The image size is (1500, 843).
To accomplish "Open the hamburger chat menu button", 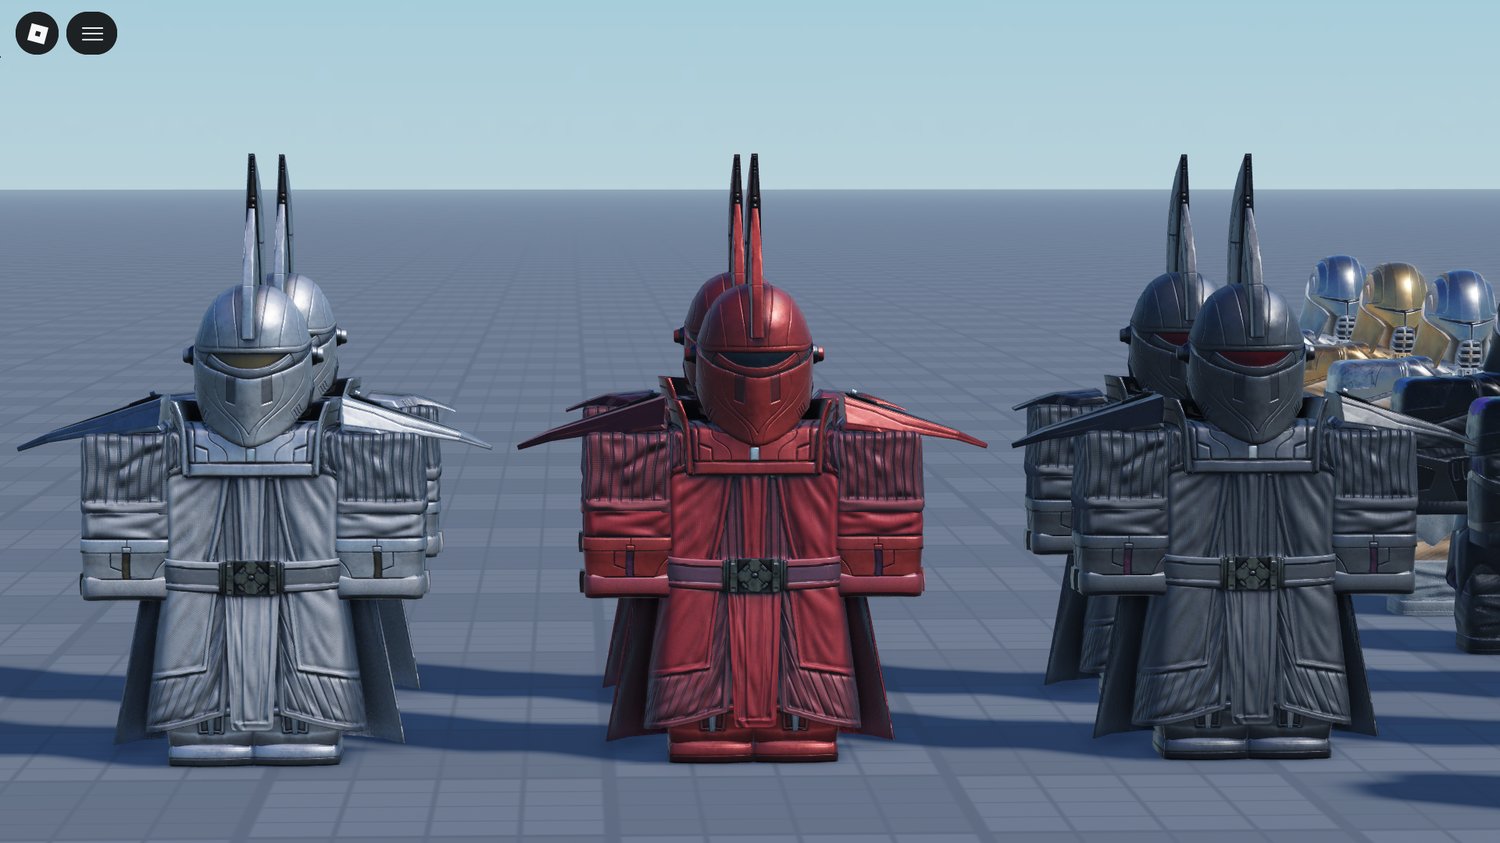I will pos(92,34).
